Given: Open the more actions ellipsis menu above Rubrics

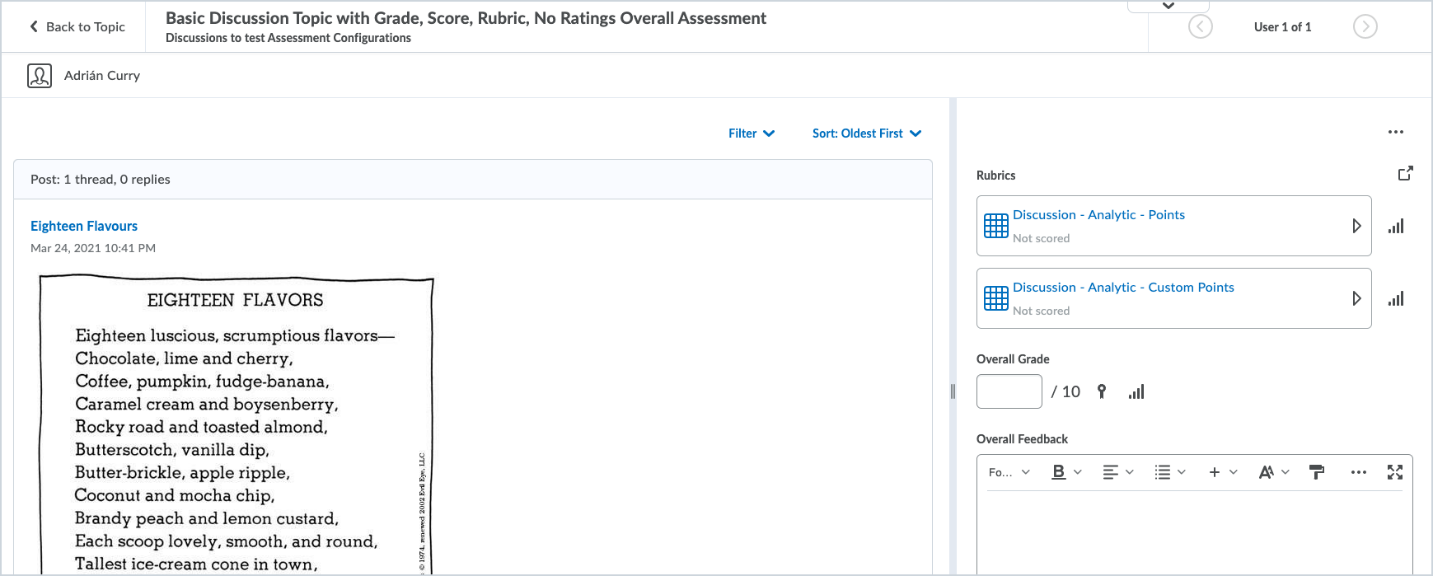Looking at the screenshot, I should click(x=1396, y=131).
